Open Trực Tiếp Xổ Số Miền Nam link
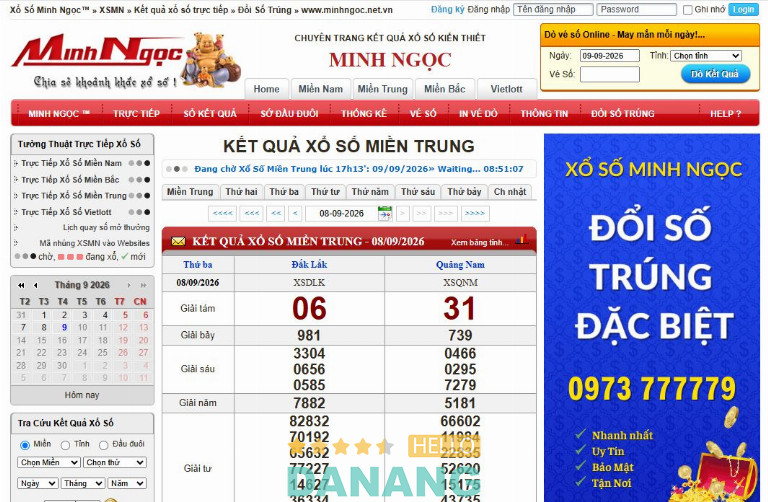This screenshot has width=768, height=502. (x=72, y=163)
